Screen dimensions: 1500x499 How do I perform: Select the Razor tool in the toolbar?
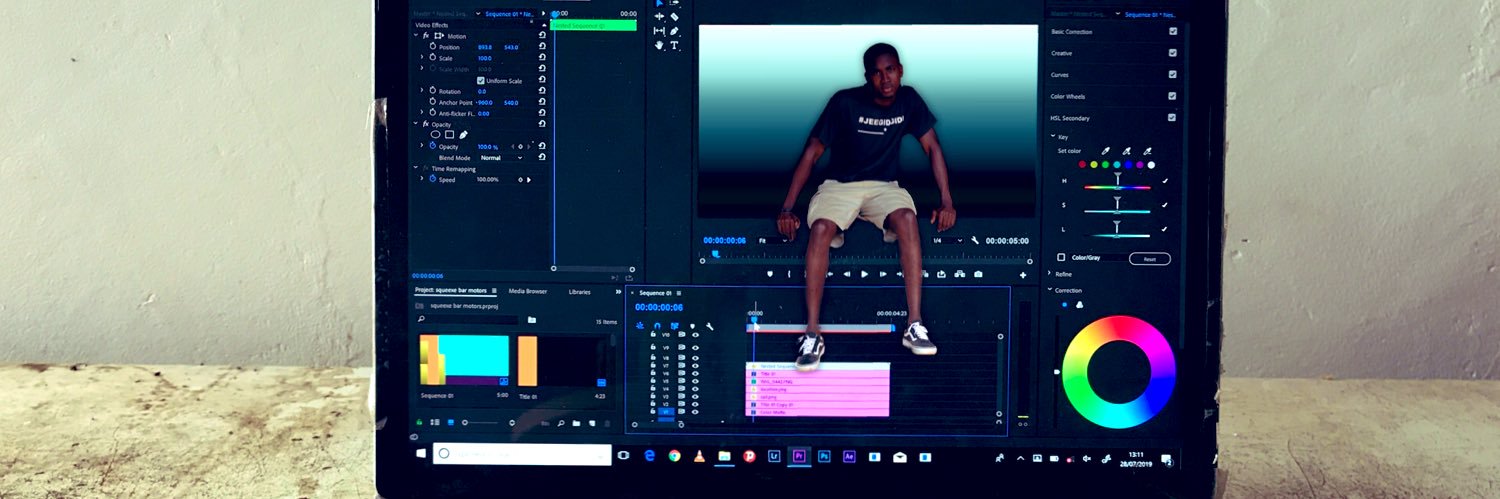[x=674, y=16]
